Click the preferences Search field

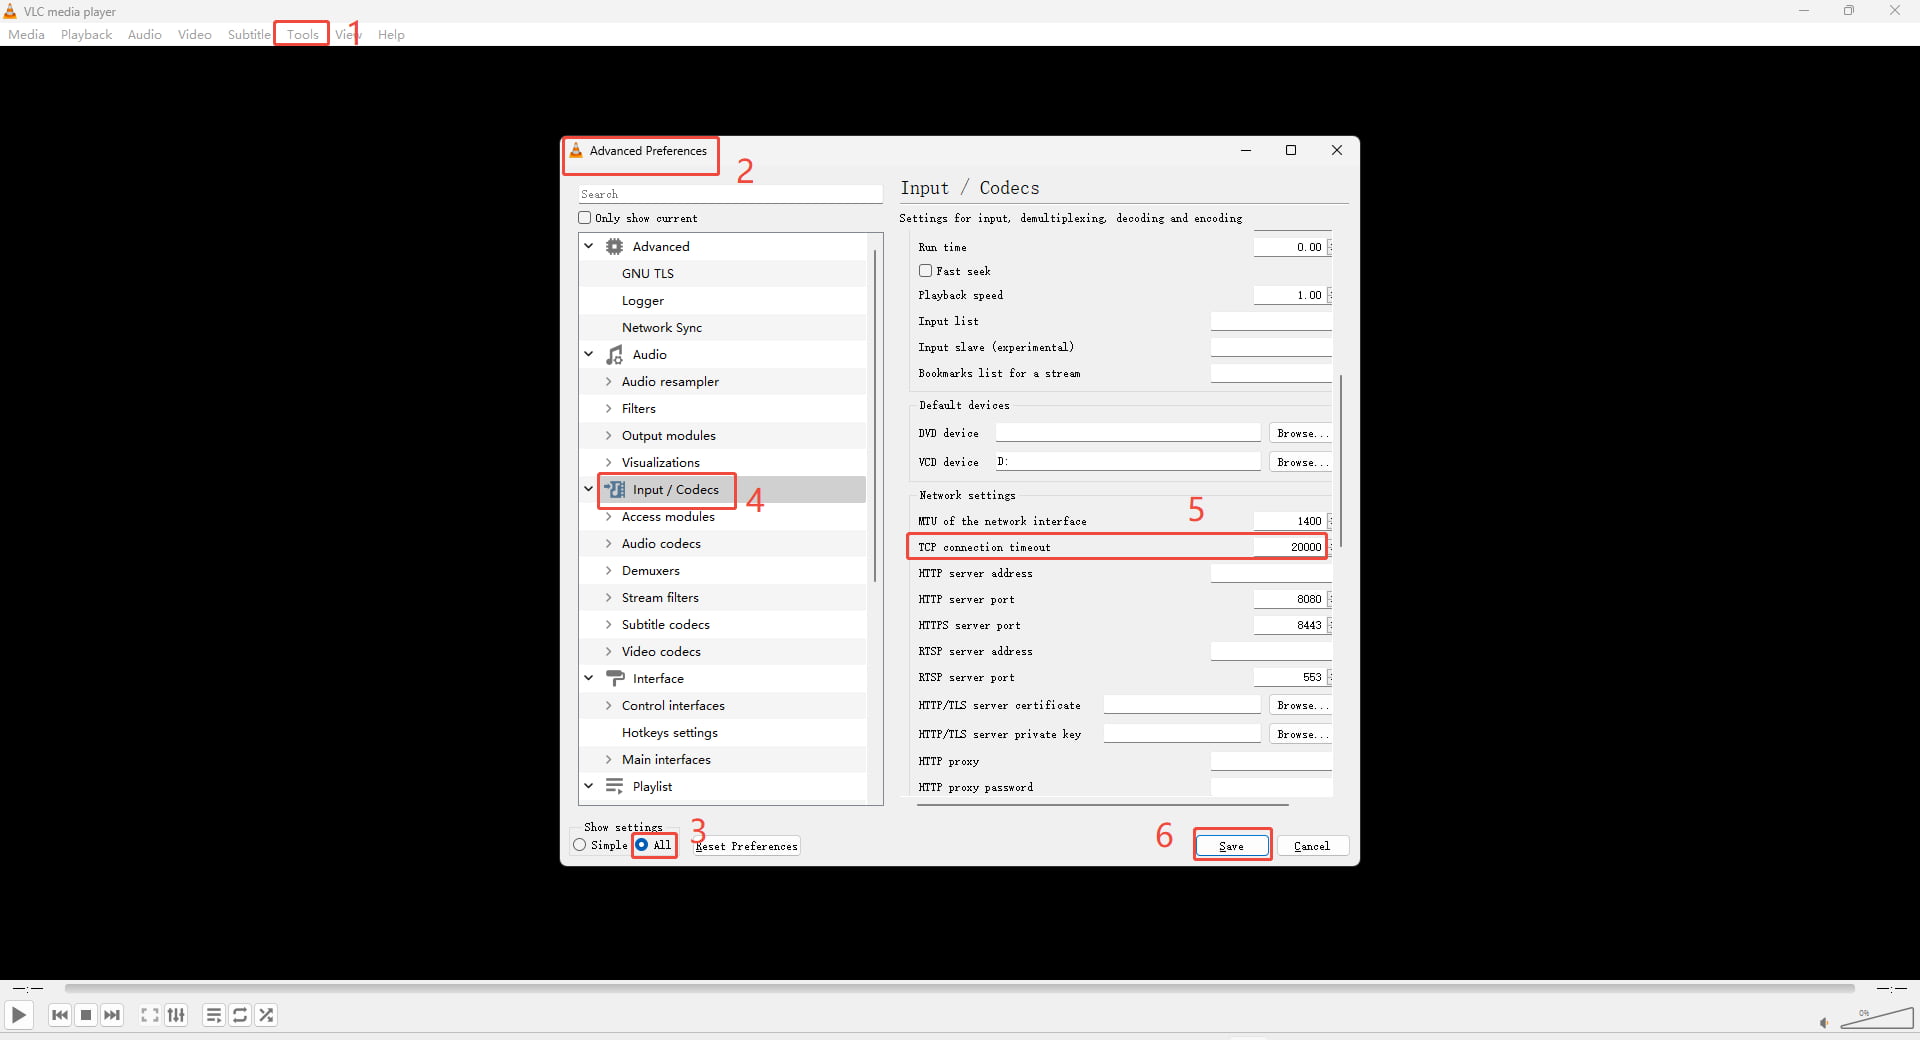730,194
